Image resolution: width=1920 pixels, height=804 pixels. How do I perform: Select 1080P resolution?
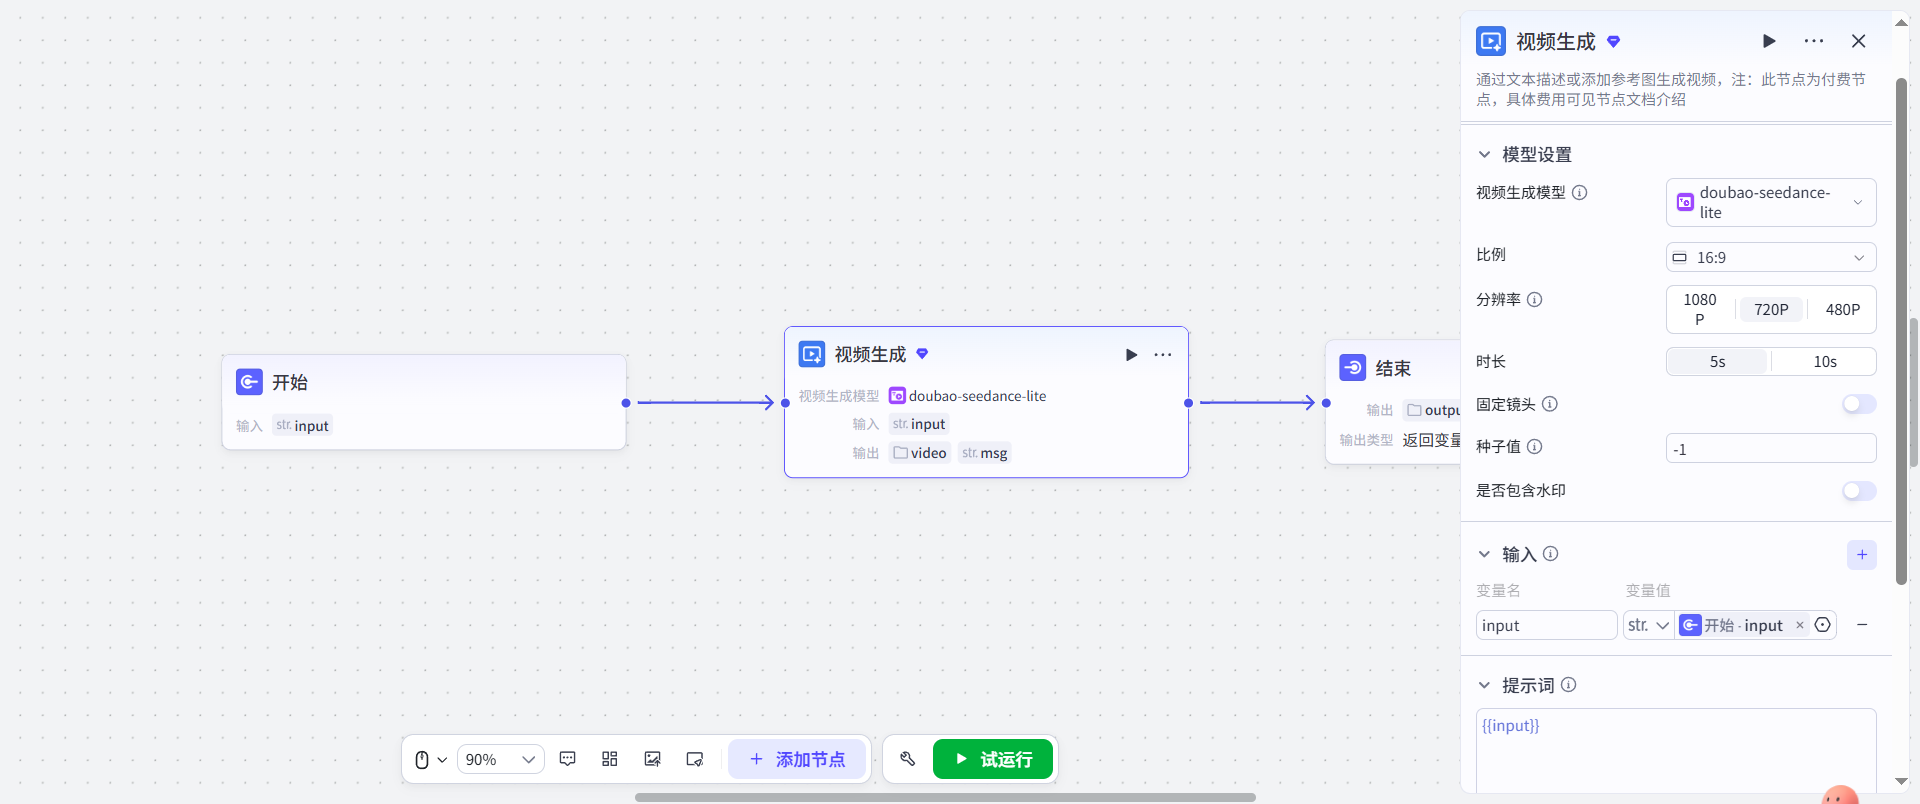pyautogui.click(x=1700, y=309)
